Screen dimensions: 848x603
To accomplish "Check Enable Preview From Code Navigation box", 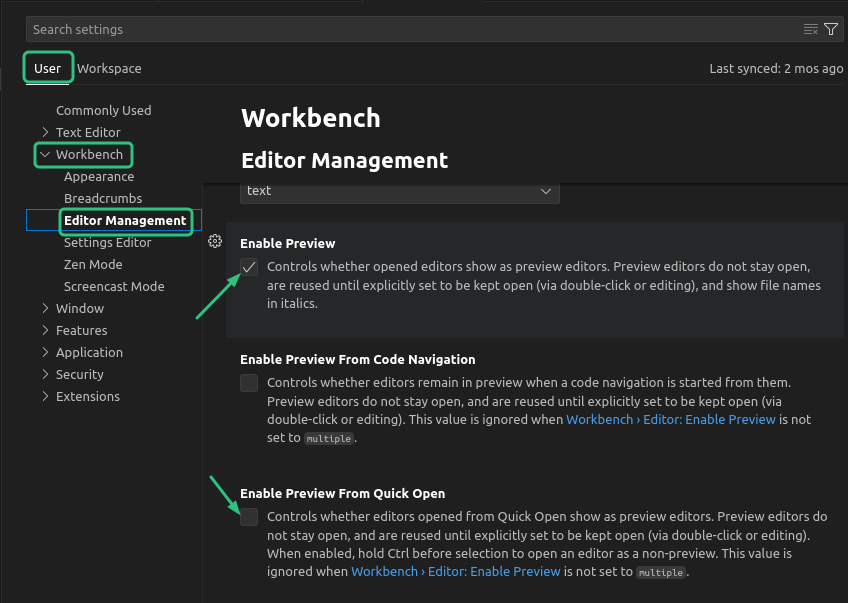I will tap(249, 383).
